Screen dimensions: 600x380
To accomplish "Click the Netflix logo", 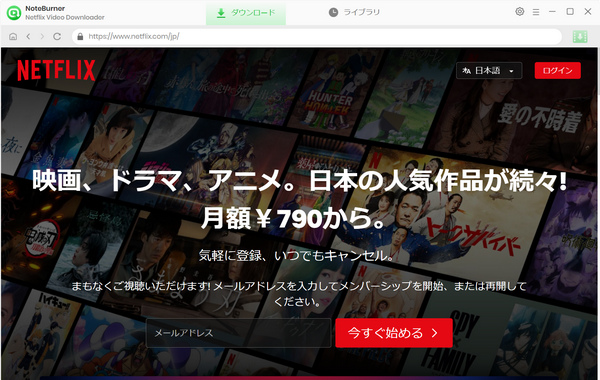I will point(56,70).
